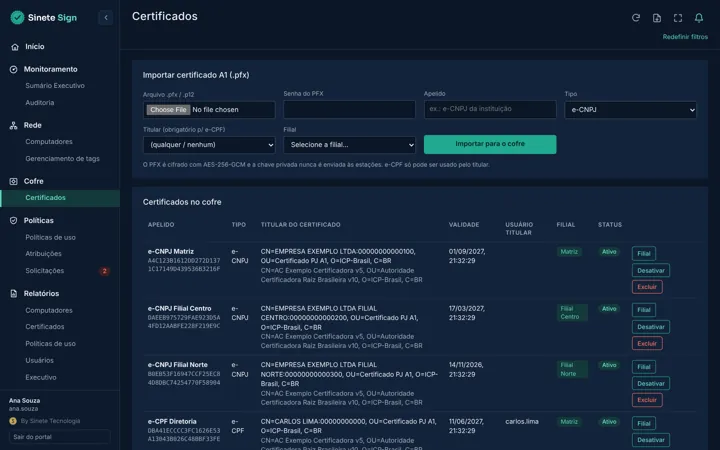
Task: Open Solicitações in the sidebar
Action: pyautogui.click(x=45, y=270)
